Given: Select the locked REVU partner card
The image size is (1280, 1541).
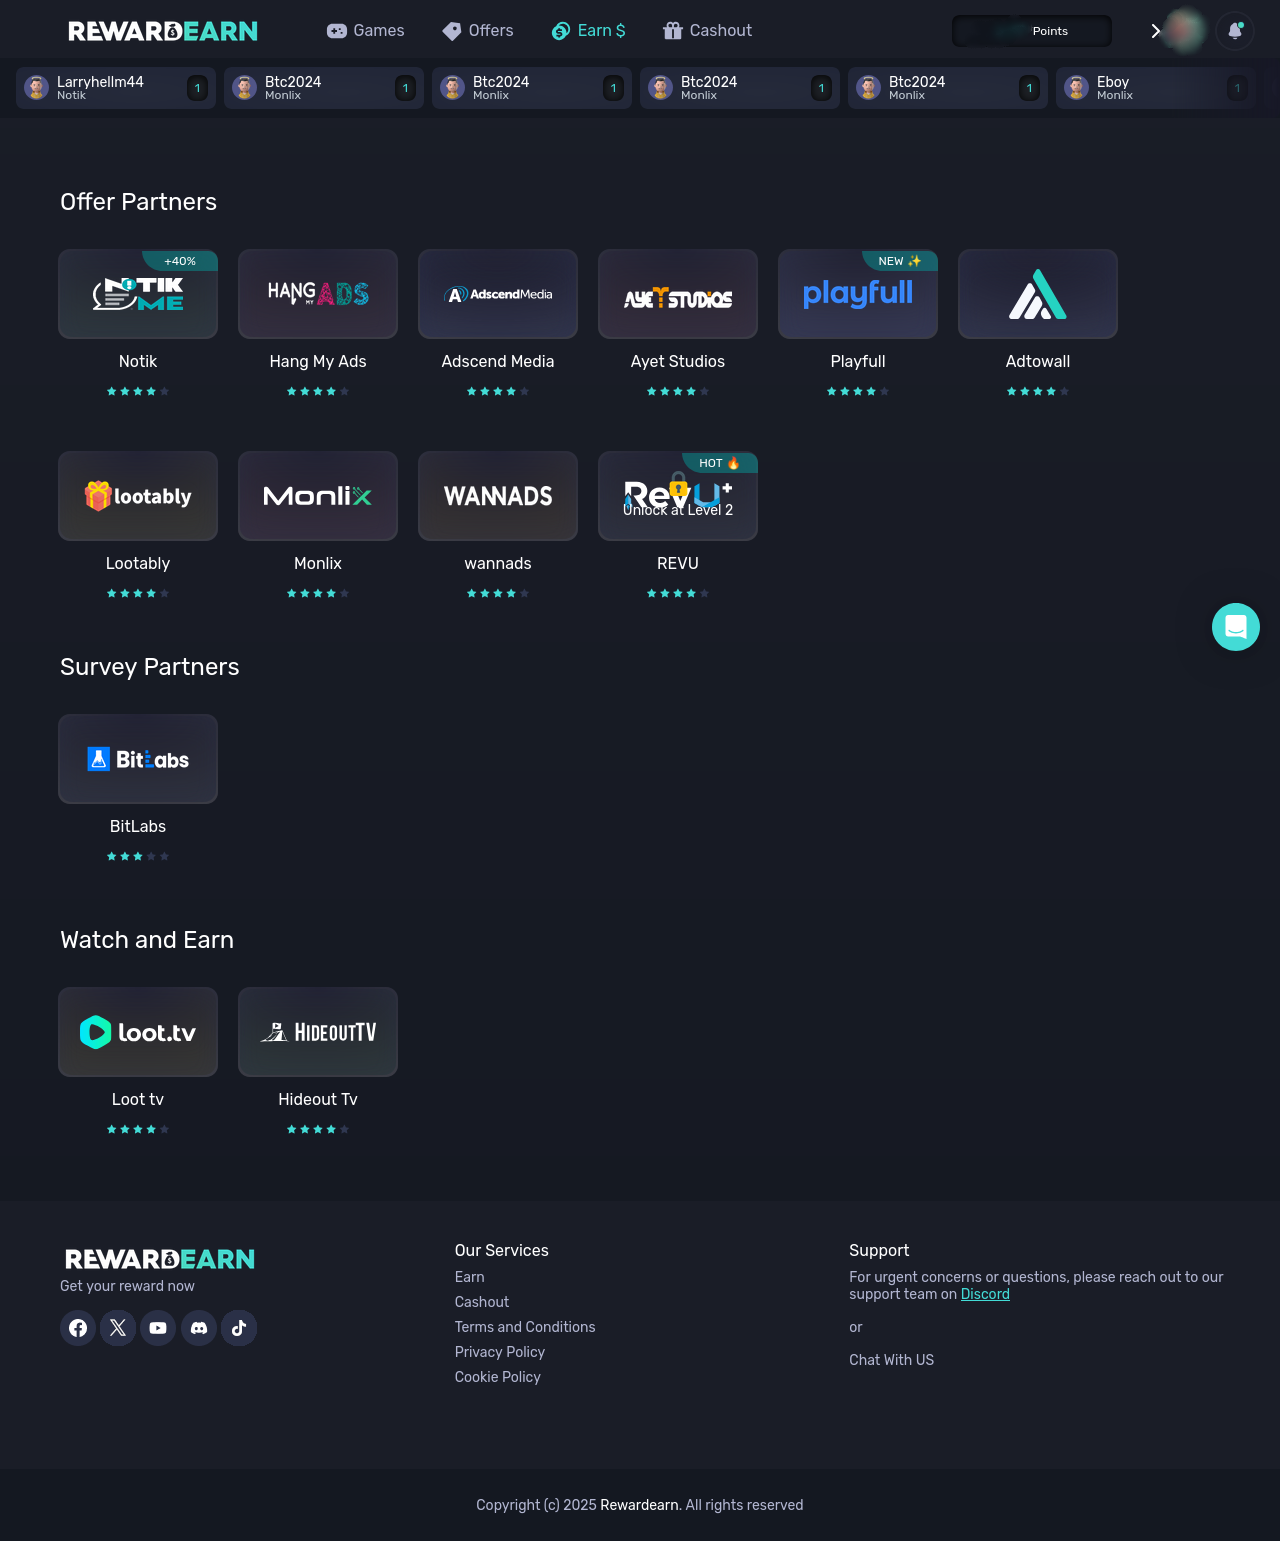Looking at the screenshot, I should (x=678, y=496).
